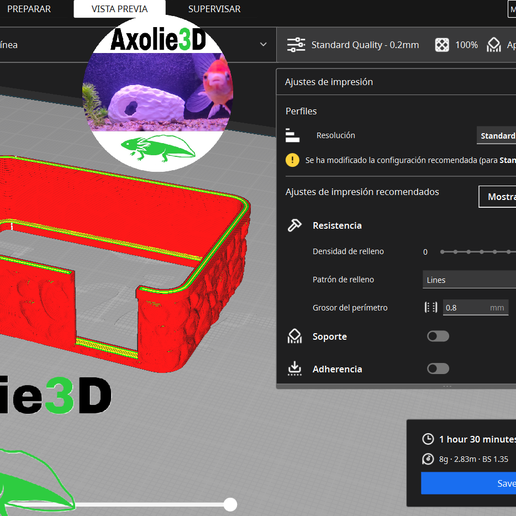516x516 pixels.
Task: Click the Ajustes de impresión panel title
Action: click(329, 82)
